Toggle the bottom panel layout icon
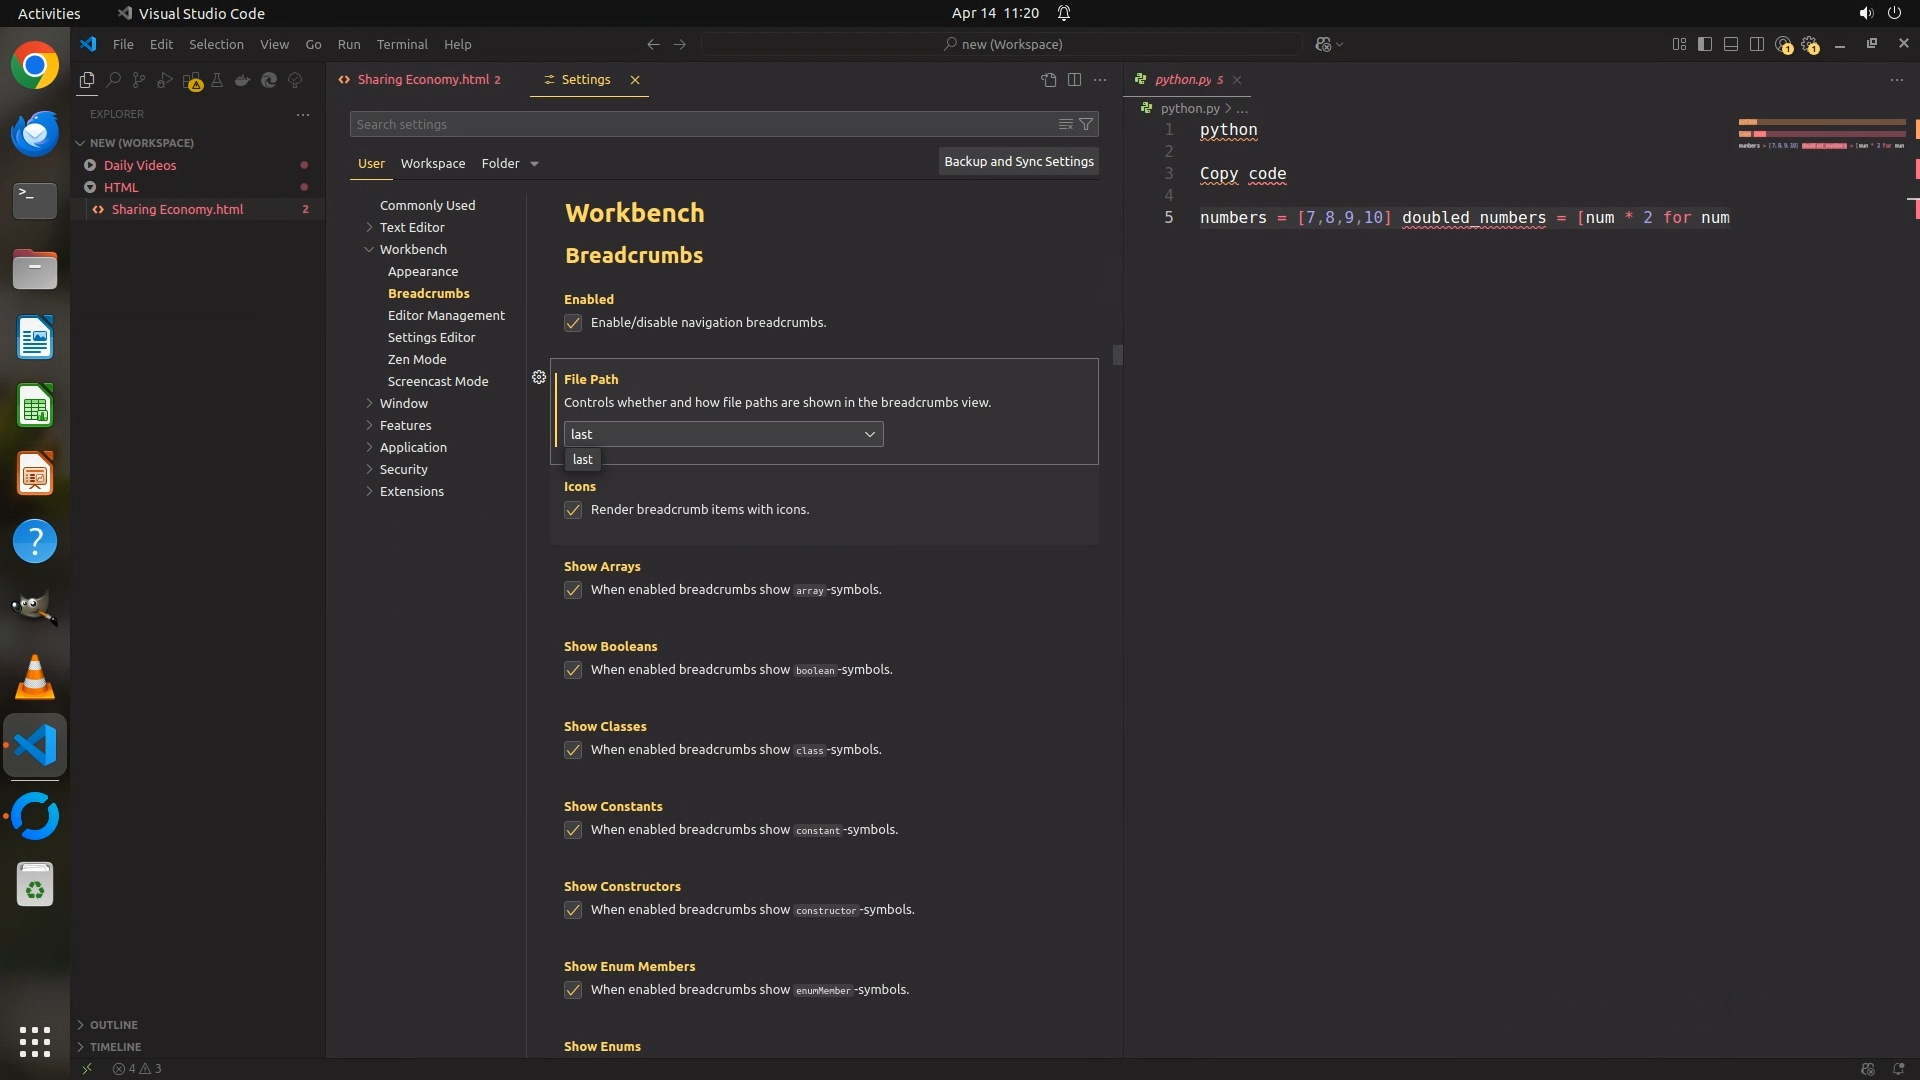 coord(1731,44)
